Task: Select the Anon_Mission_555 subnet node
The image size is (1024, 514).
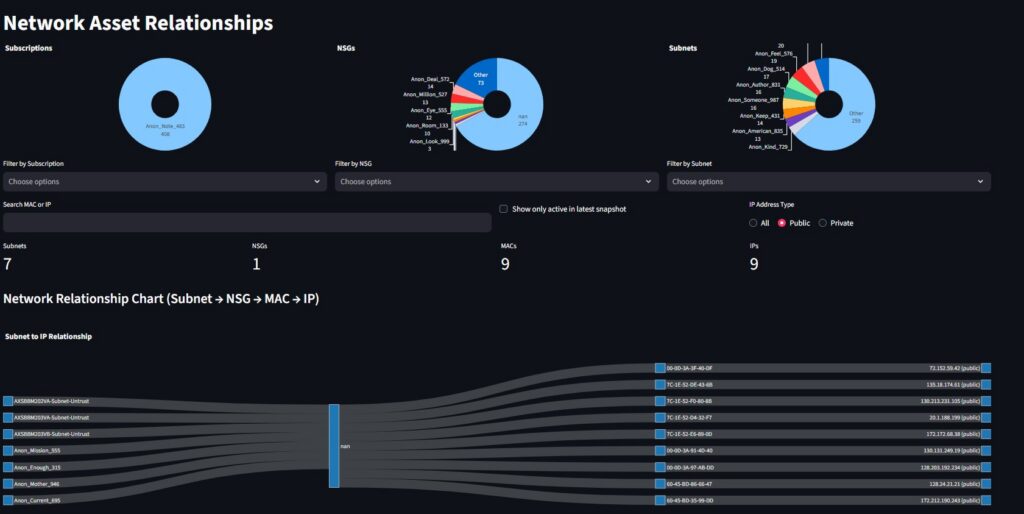Action: (8, 450)
